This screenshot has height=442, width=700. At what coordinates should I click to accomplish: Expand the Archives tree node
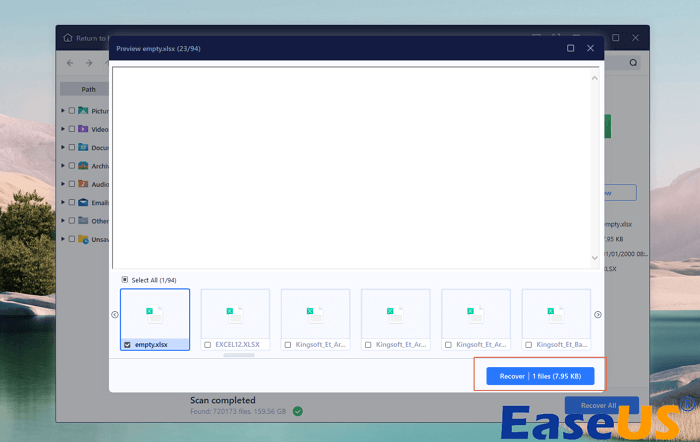[x=63, y=165]
